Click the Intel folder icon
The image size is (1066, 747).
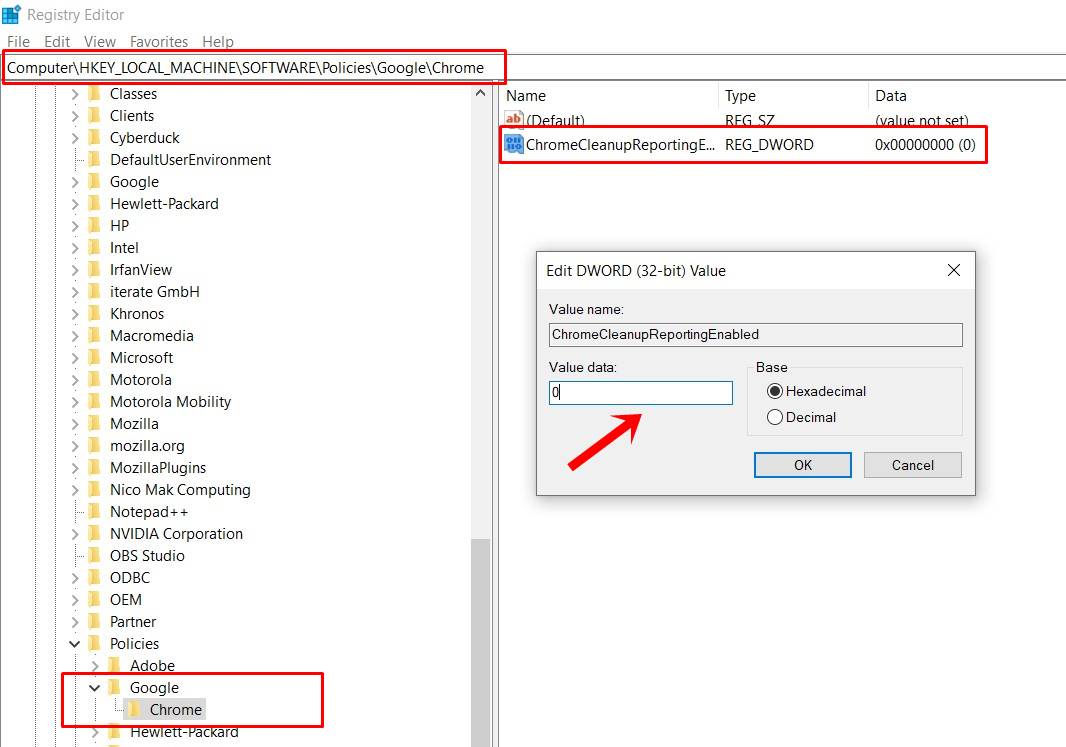click(x=94, y=248)
